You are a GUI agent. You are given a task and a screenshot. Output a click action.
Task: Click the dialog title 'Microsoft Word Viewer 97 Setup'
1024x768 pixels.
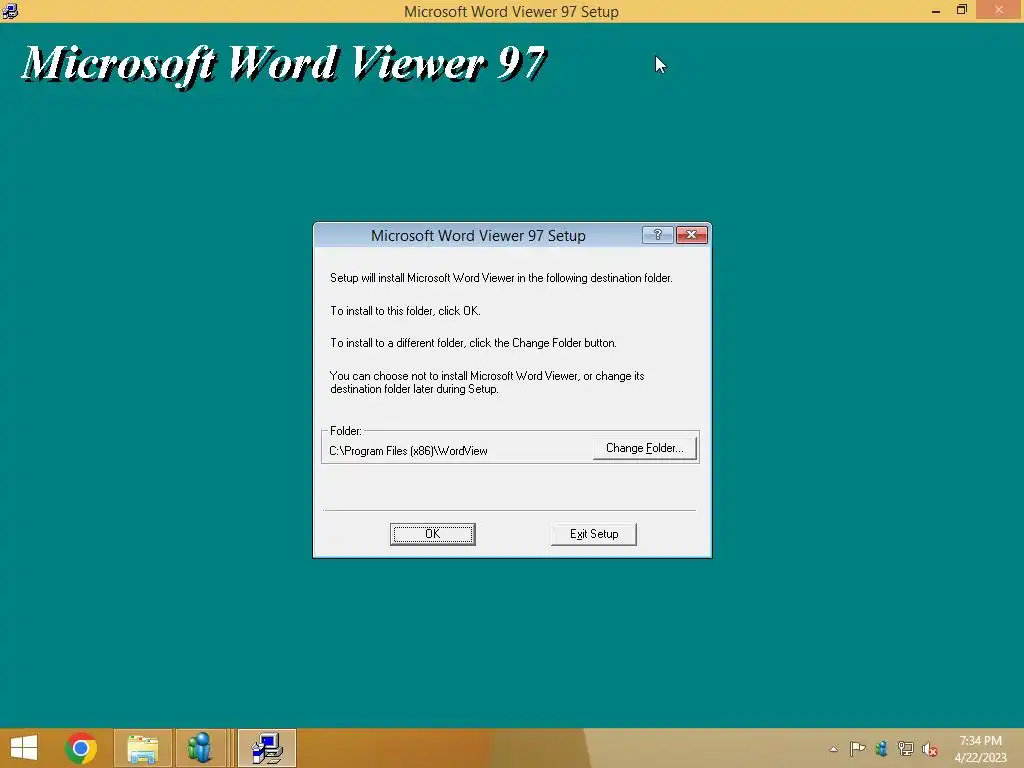(478, 236)
